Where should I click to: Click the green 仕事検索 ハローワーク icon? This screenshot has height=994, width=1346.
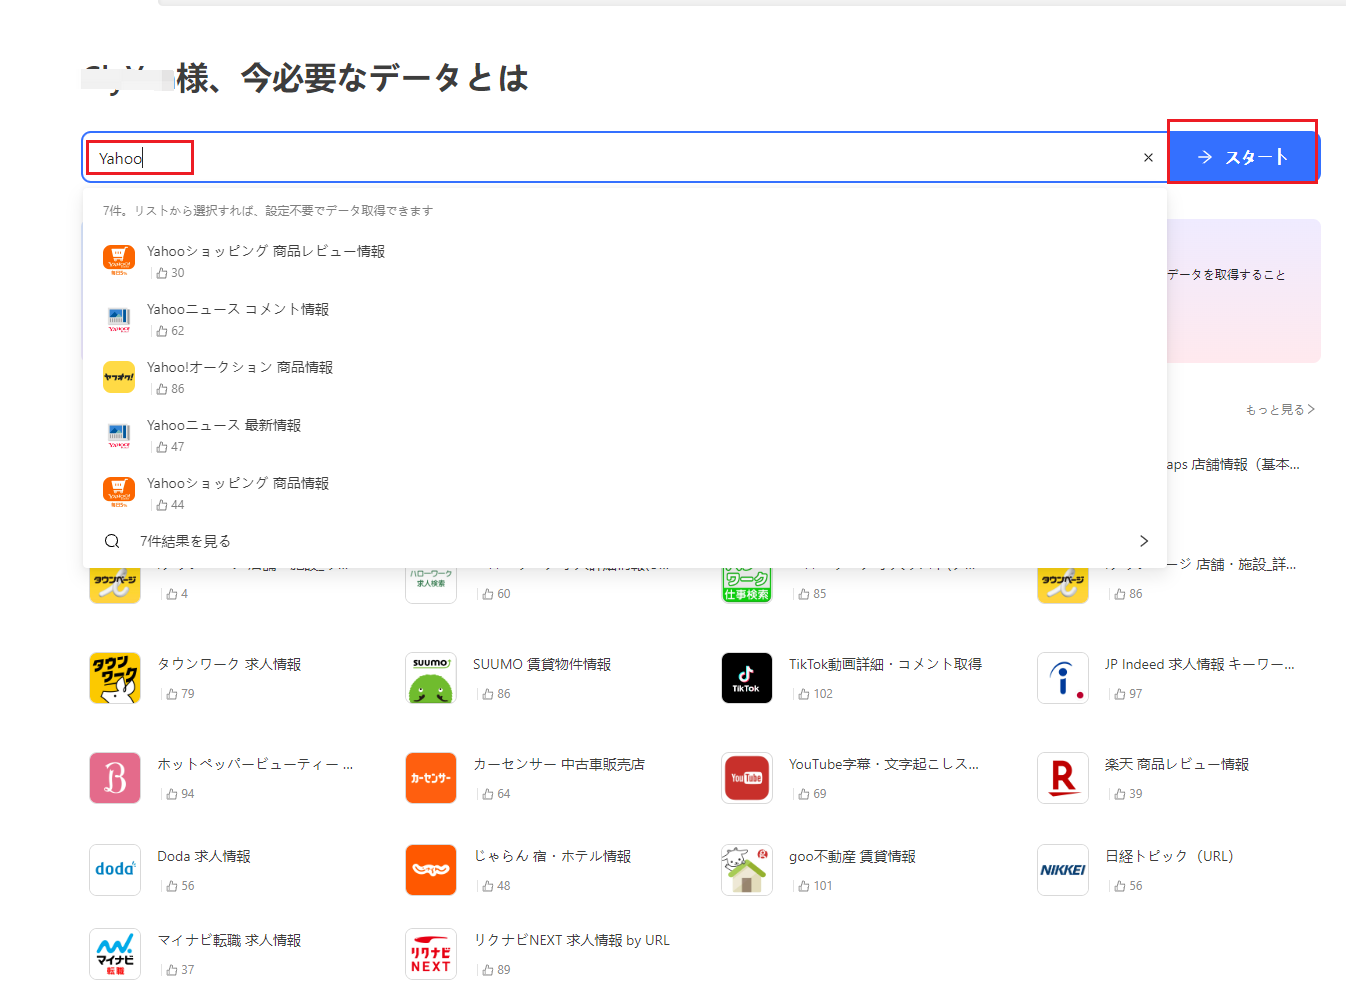747,584
